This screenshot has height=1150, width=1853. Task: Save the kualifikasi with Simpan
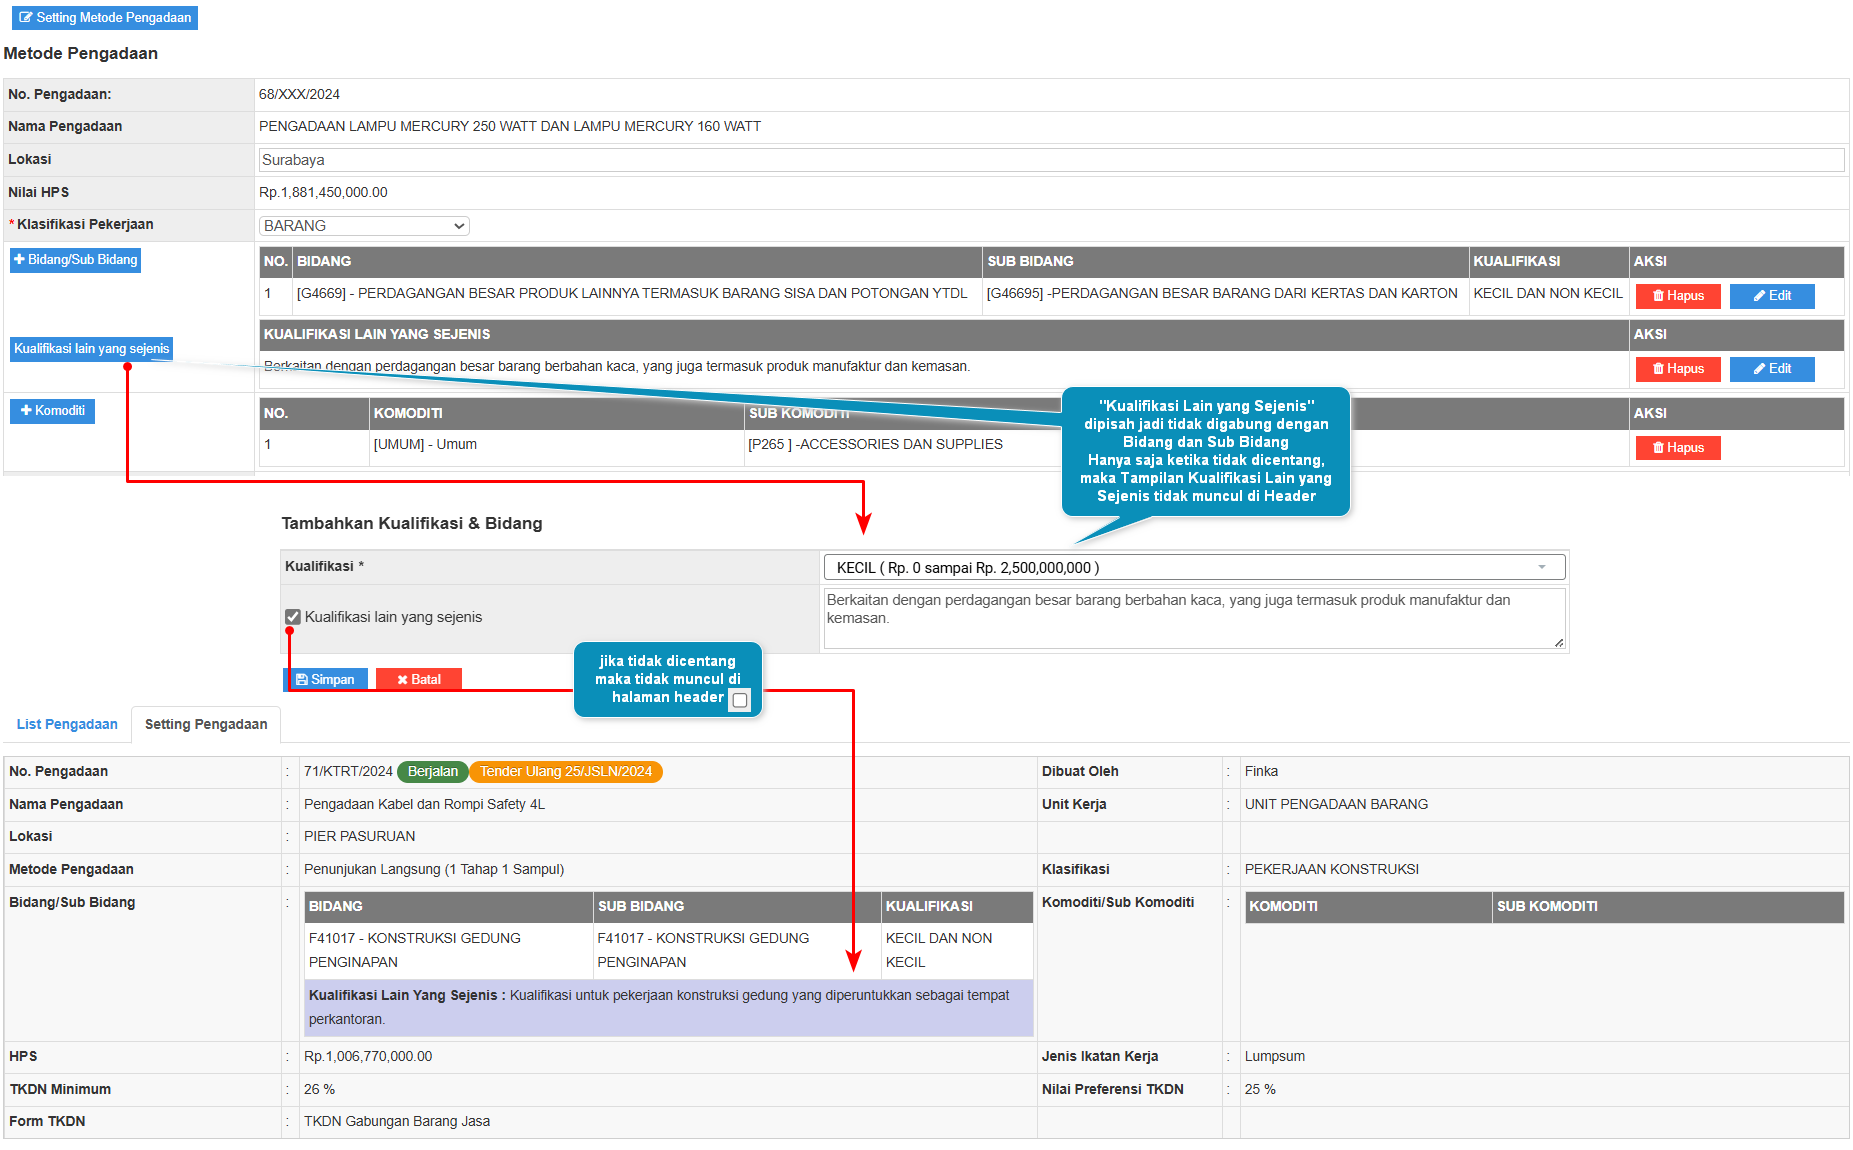coord(326,680)
